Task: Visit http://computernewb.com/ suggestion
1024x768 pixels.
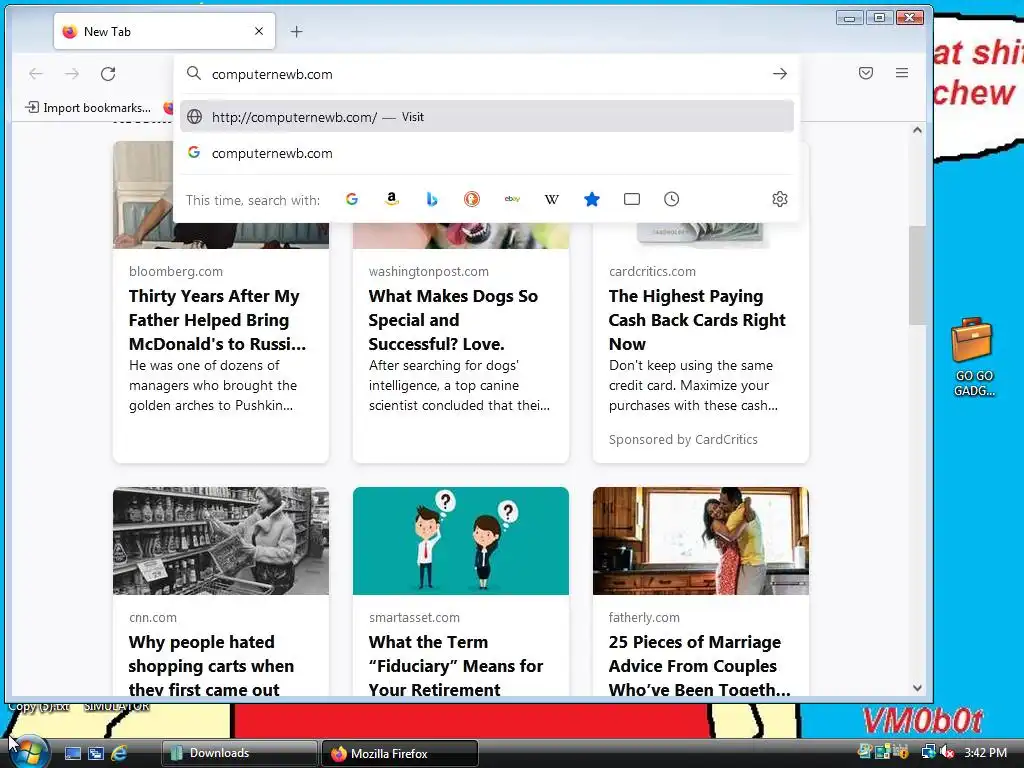Action: pos(487,117)
